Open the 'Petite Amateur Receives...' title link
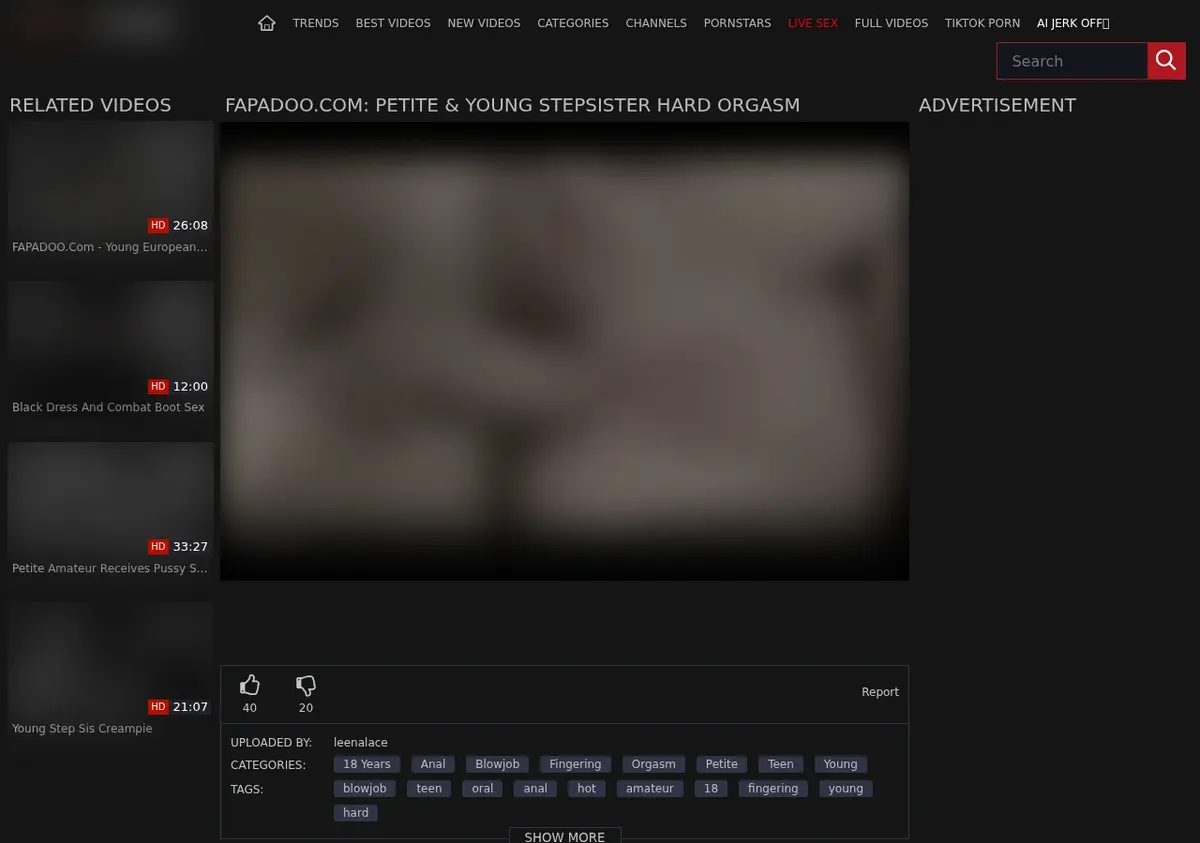Image resolution: width=1200 pixels, height=843 pixels. [x=110, y=569]
